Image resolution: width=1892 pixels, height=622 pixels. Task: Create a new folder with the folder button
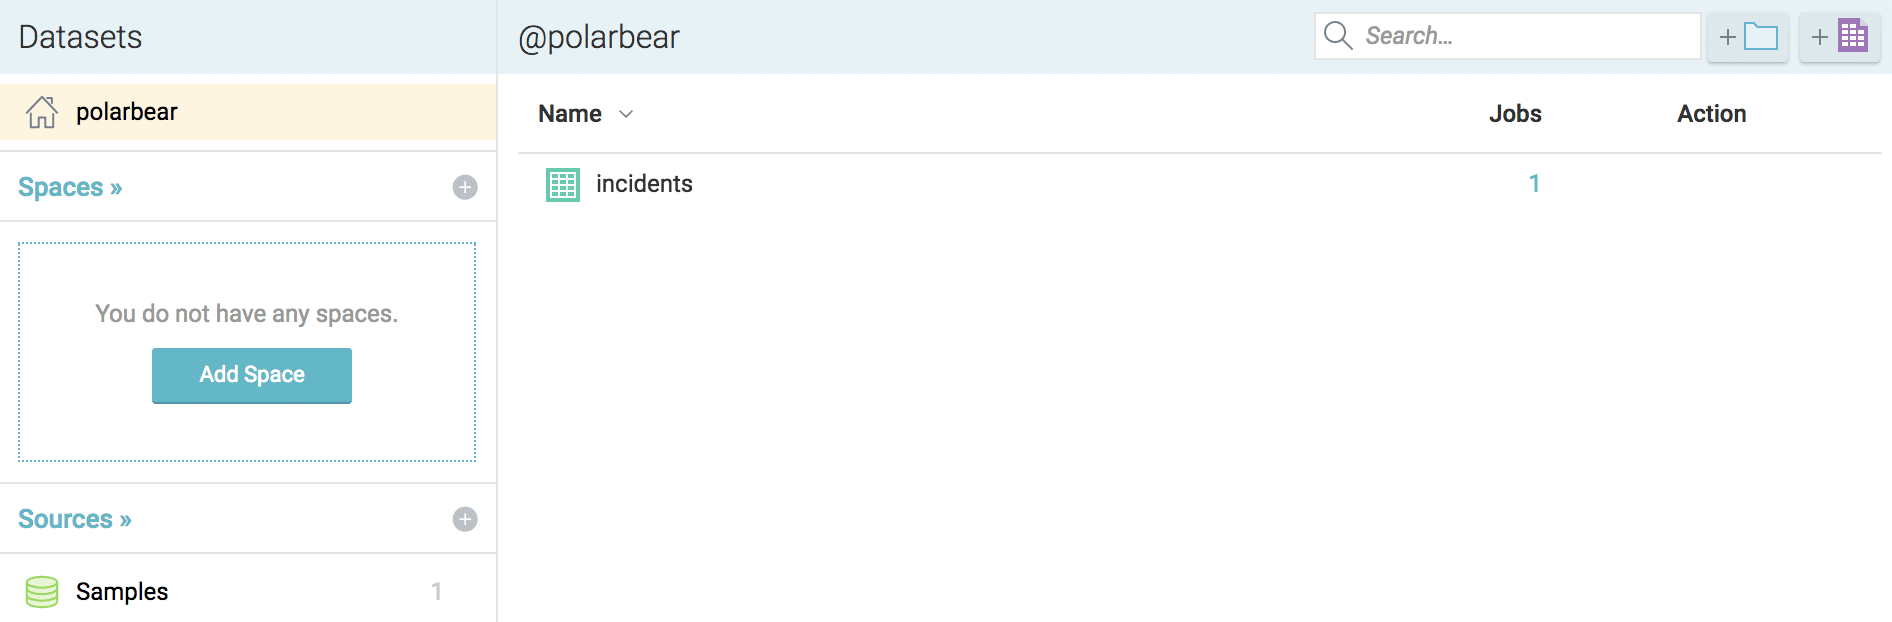(1748, 37)
